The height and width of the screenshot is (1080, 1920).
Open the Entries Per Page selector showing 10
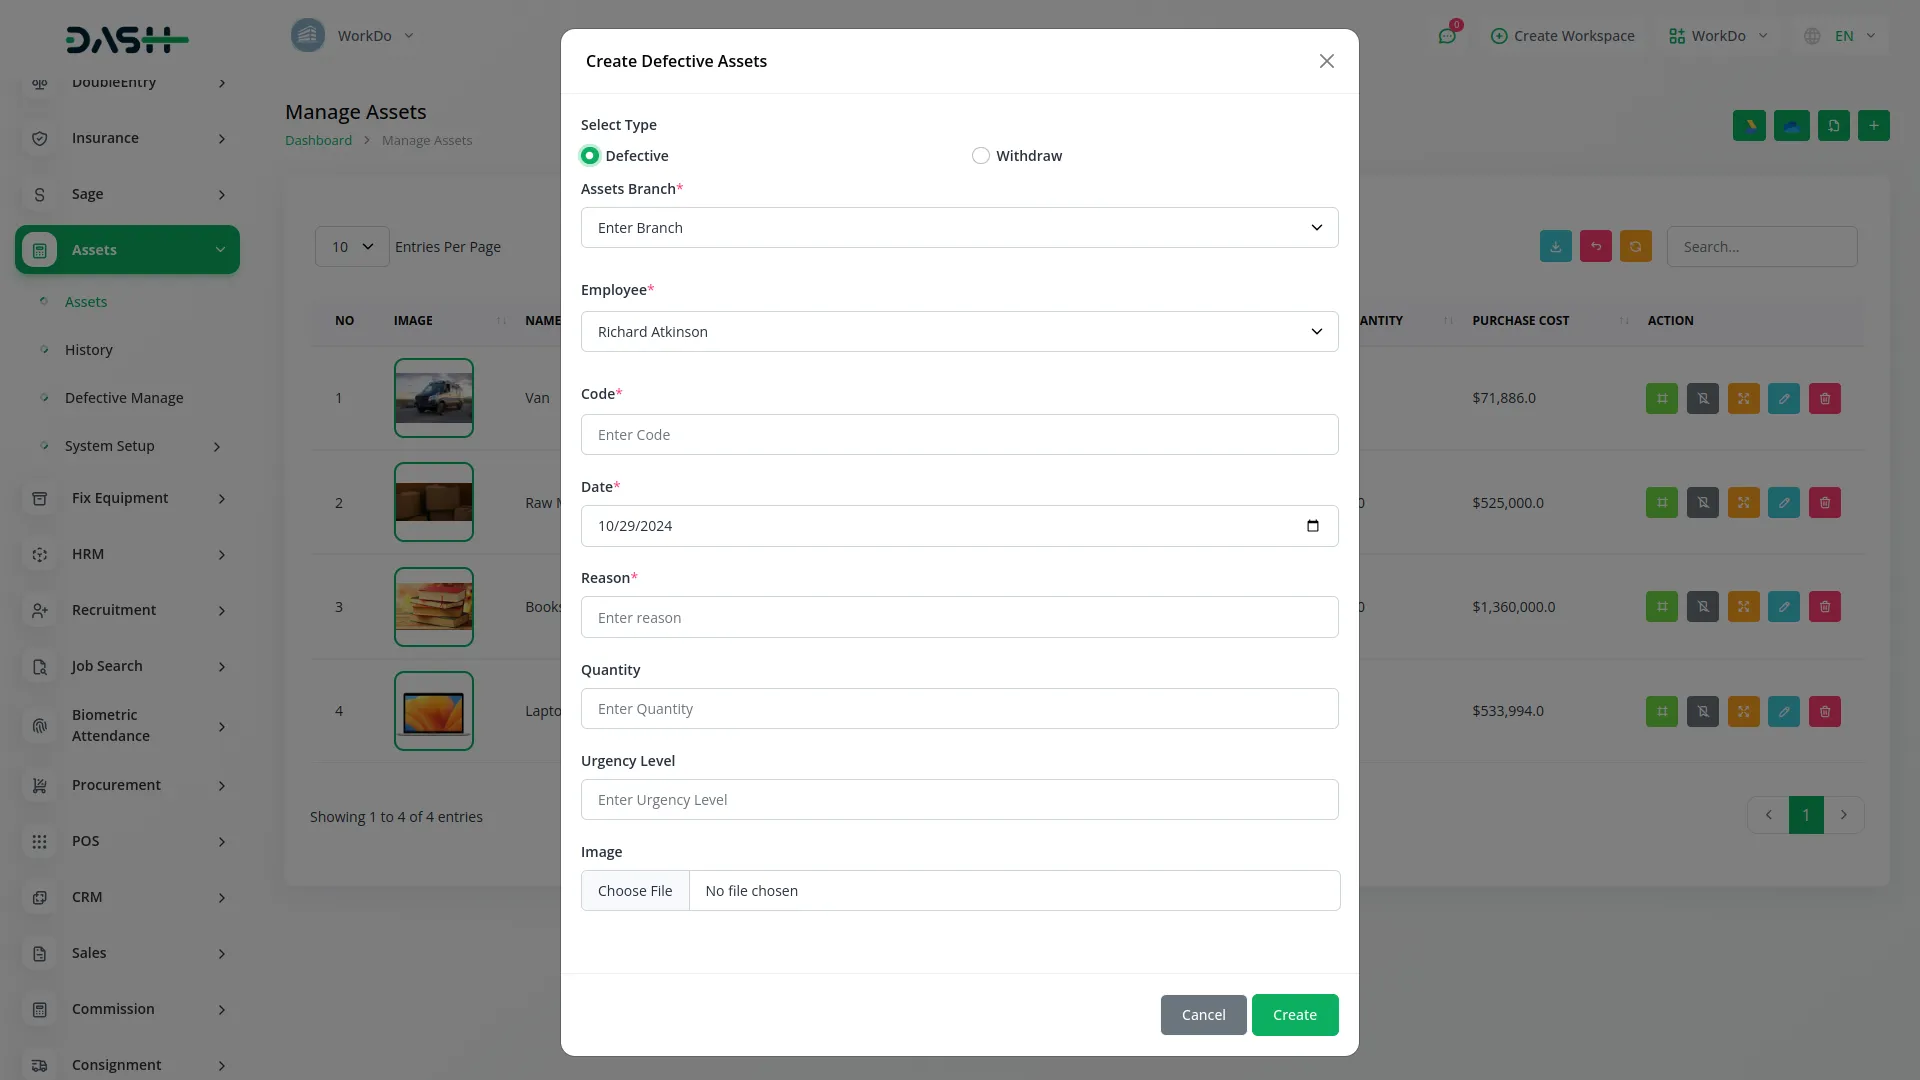[x=350, y=246]
